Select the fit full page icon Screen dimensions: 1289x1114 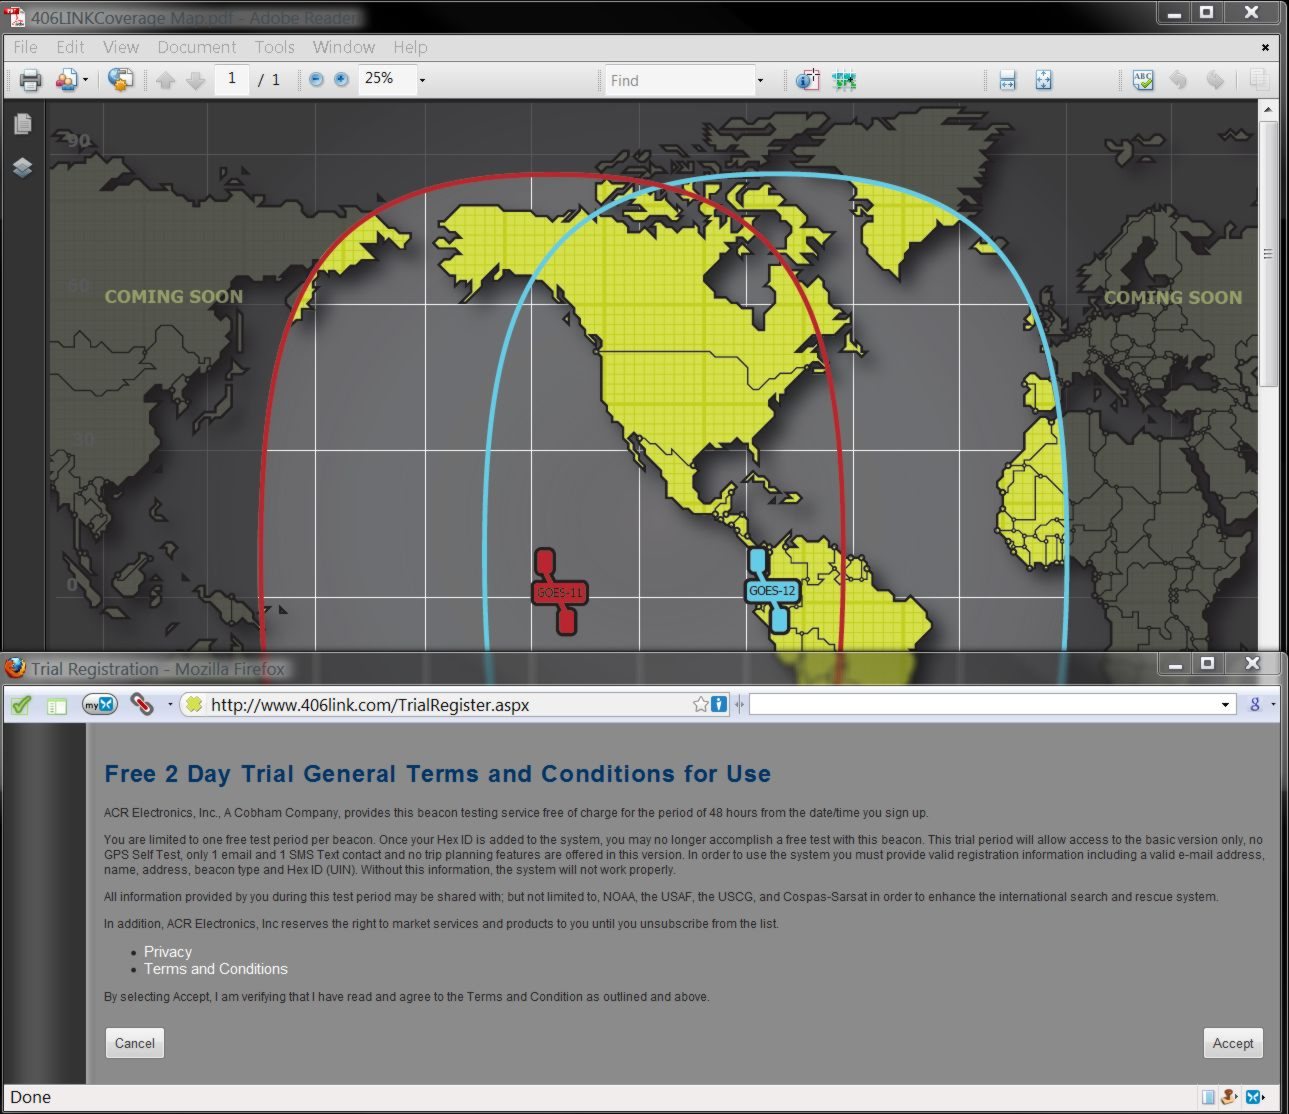pos(1043,80)
